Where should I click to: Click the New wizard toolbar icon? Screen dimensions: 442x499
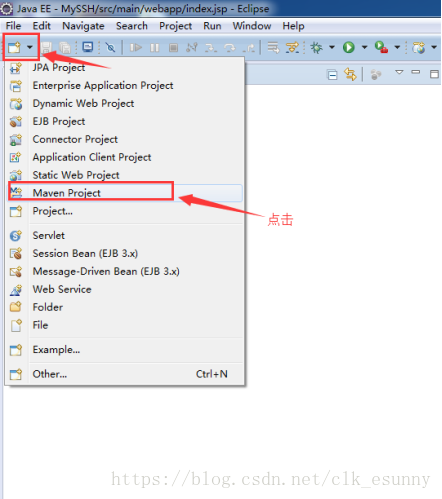click(x=15, y=47)
